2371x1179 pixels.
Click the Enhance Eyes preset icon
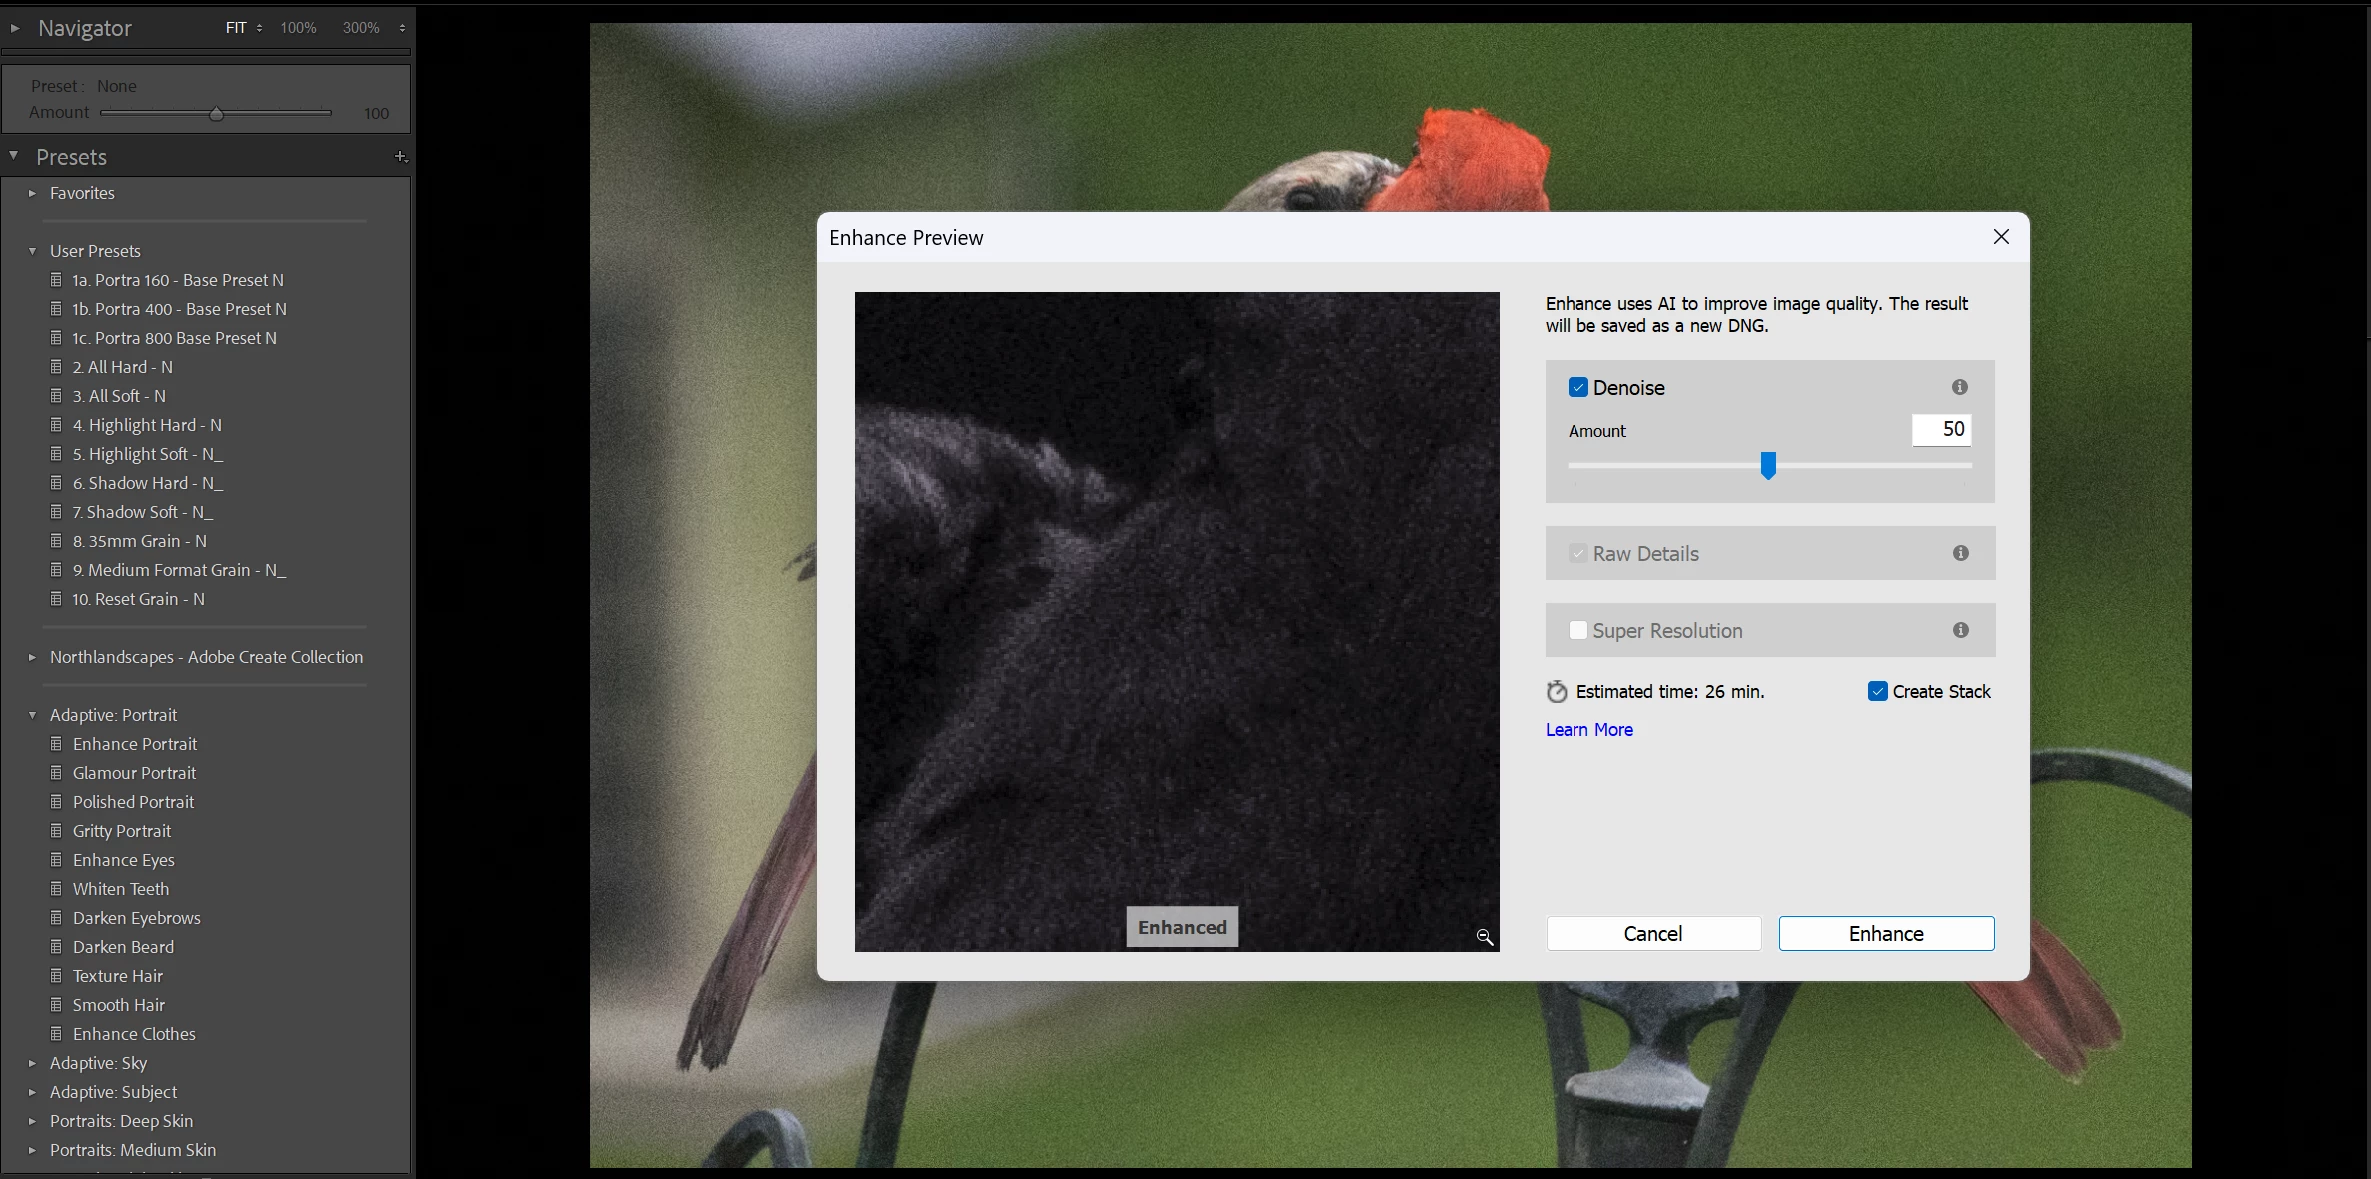tap(57, 860)
